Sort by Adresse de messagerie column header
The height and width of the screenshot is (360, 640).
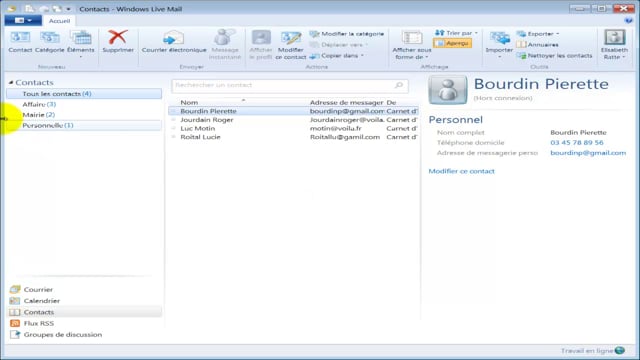(347, 102)
